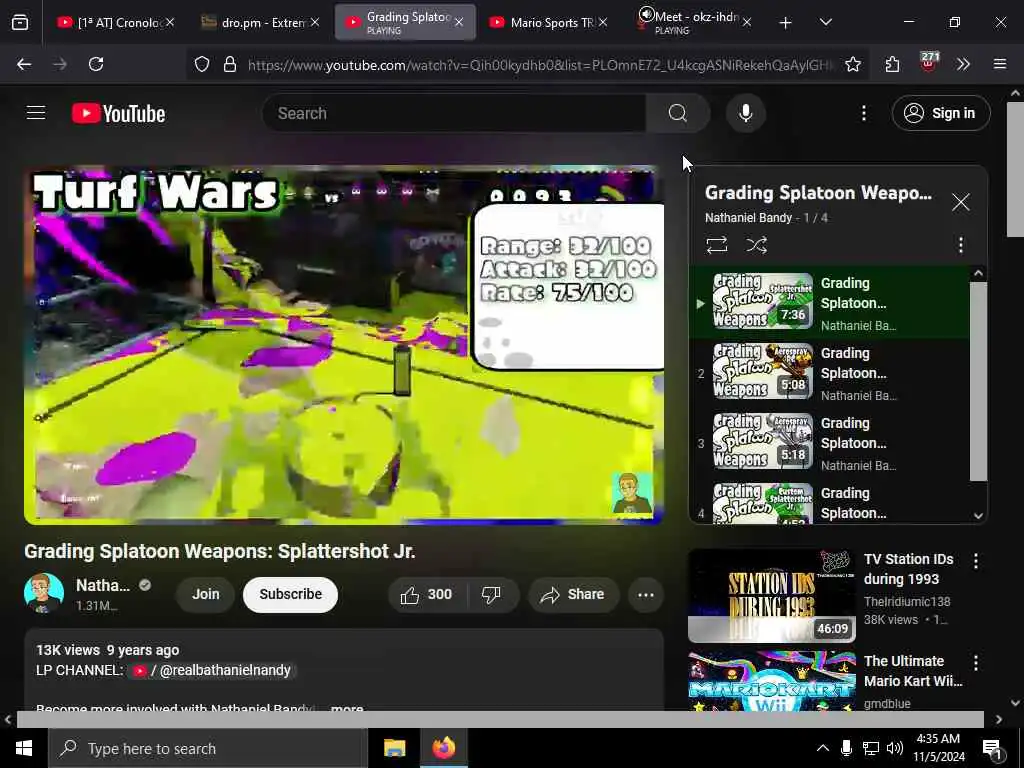The width and height of the screenshot is (1024, 768).
Task: Share this video
Action: (x=573, y=594)
